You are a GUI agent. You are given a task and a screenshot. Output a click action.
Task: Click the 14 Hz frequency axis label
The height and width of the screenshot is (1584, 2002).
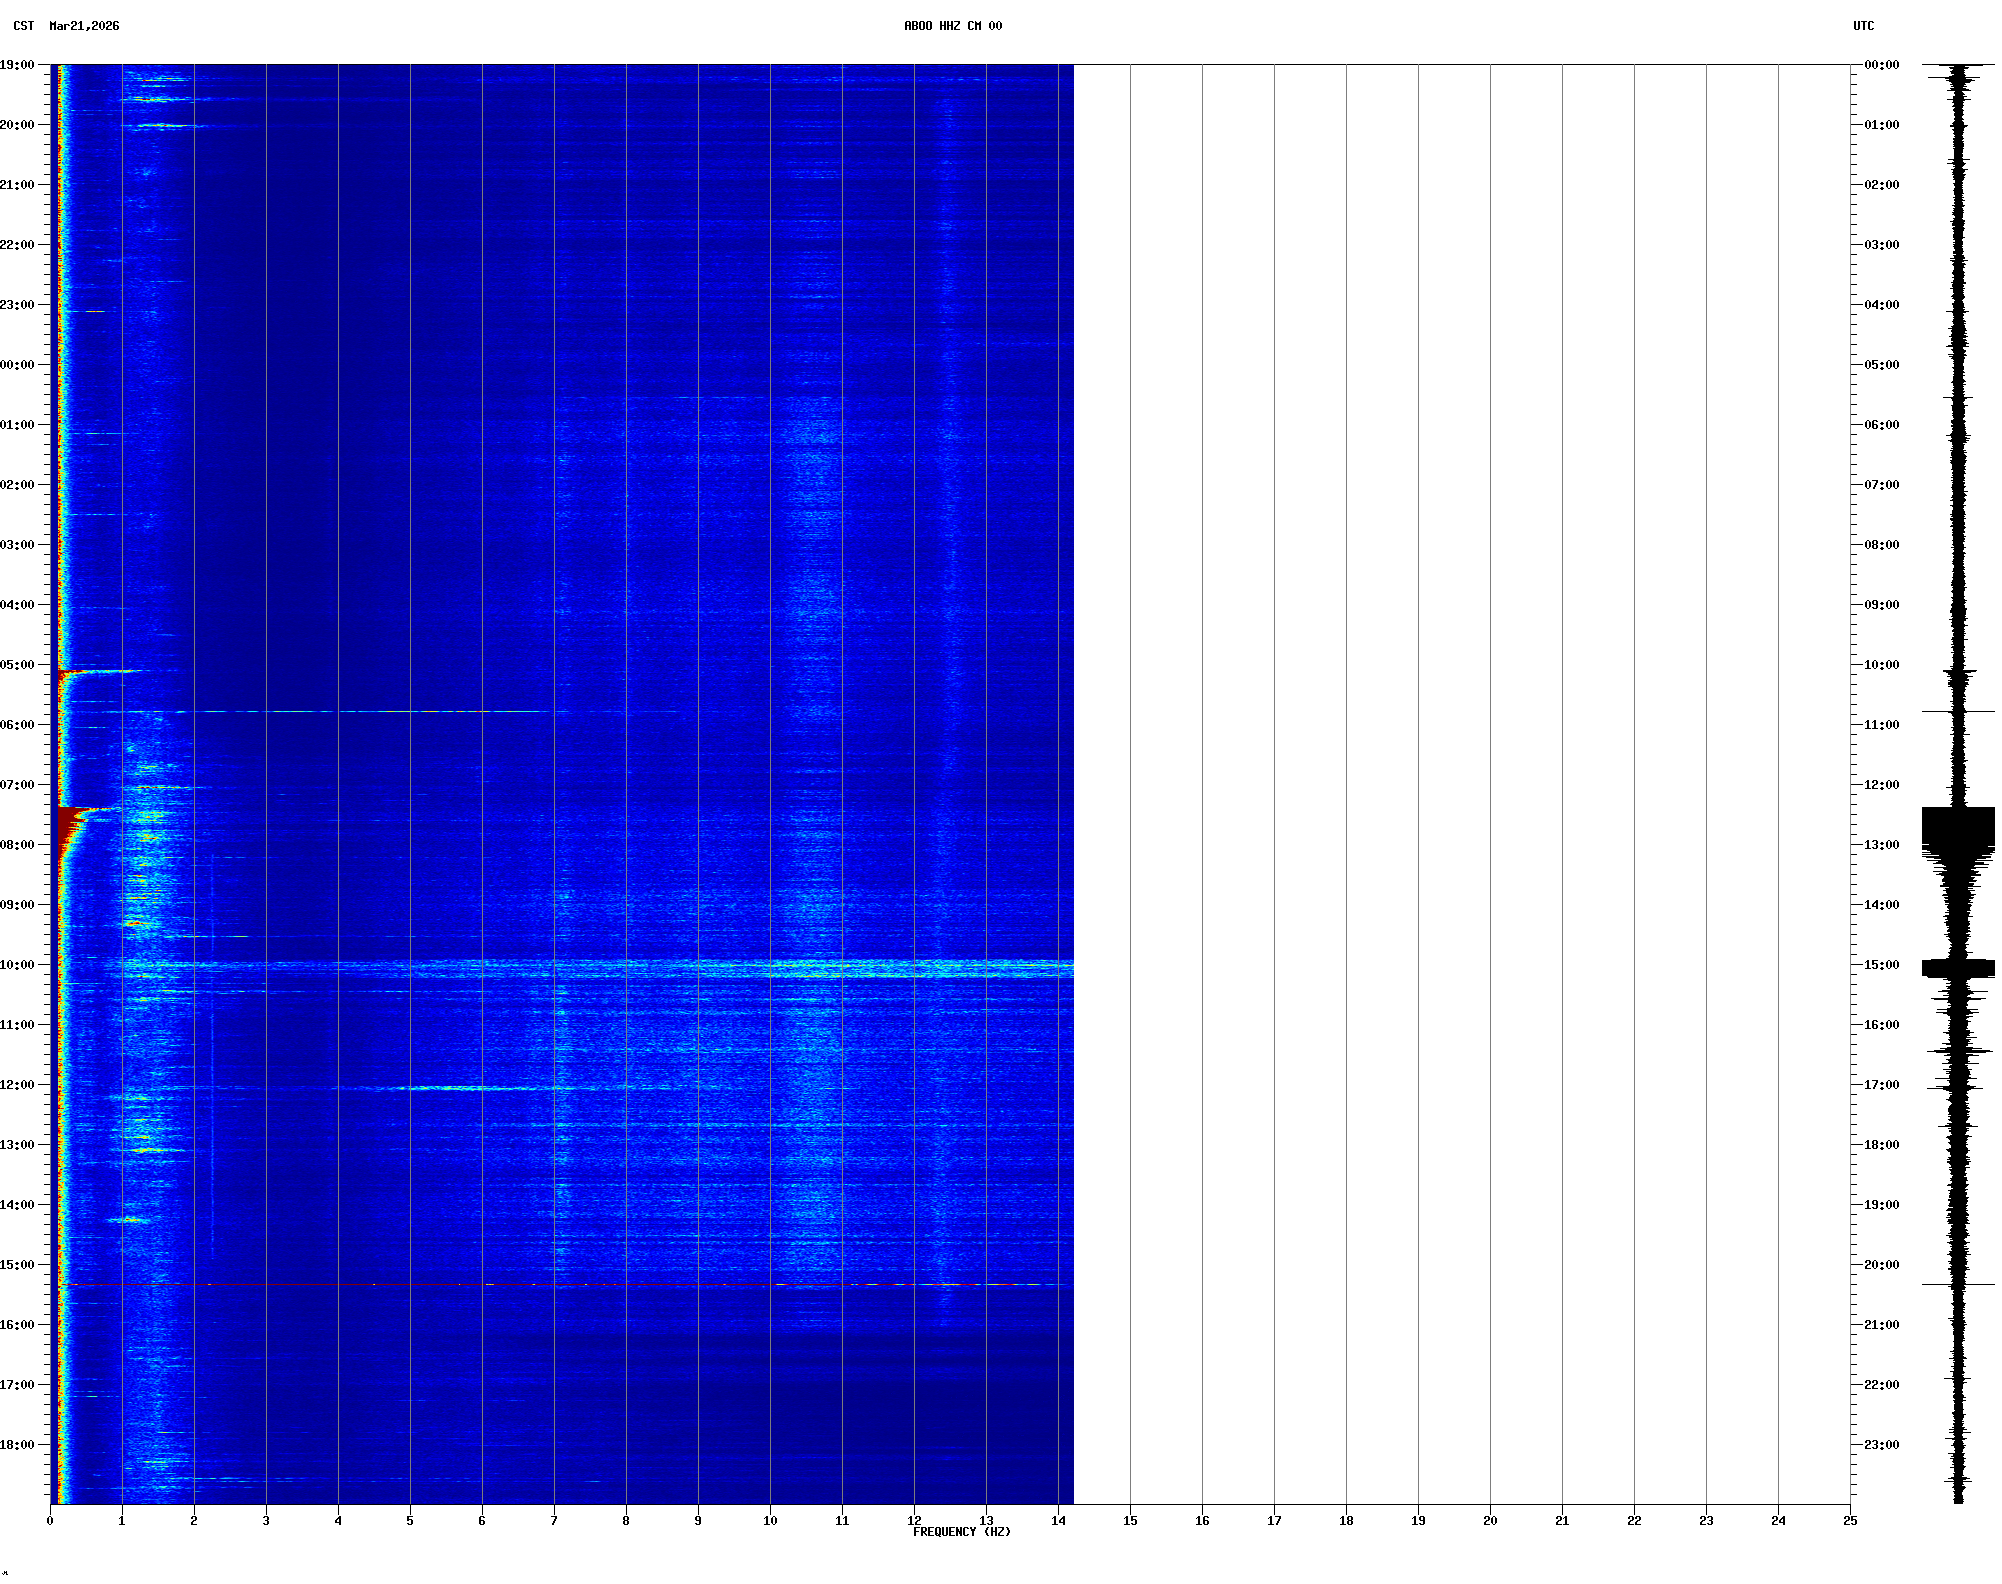pos(1058,1521)
